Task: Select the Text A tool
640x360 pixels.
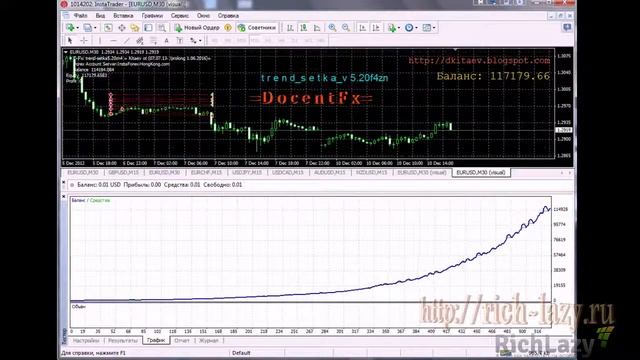Action: pos(167,40)
